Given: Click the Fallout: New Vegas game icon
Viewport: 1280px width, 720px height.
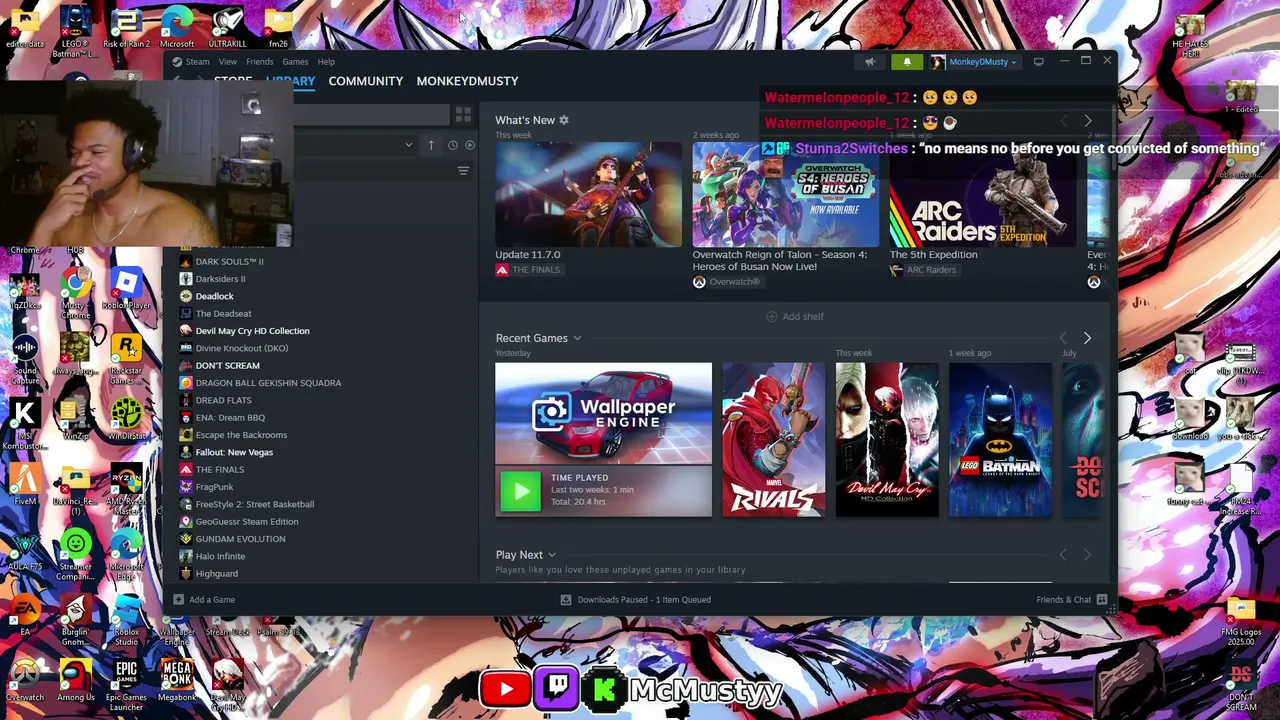Looking at the screenshot, I should click(x=186, y=453).
